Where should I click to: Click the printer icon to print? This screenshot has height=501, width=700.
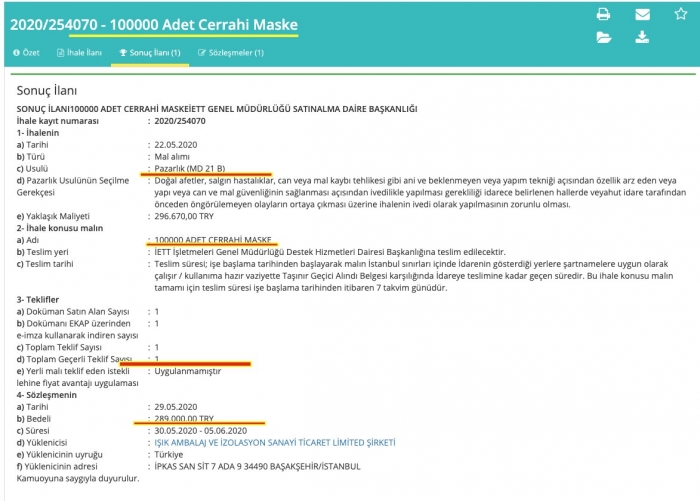(x=603, y=15)
